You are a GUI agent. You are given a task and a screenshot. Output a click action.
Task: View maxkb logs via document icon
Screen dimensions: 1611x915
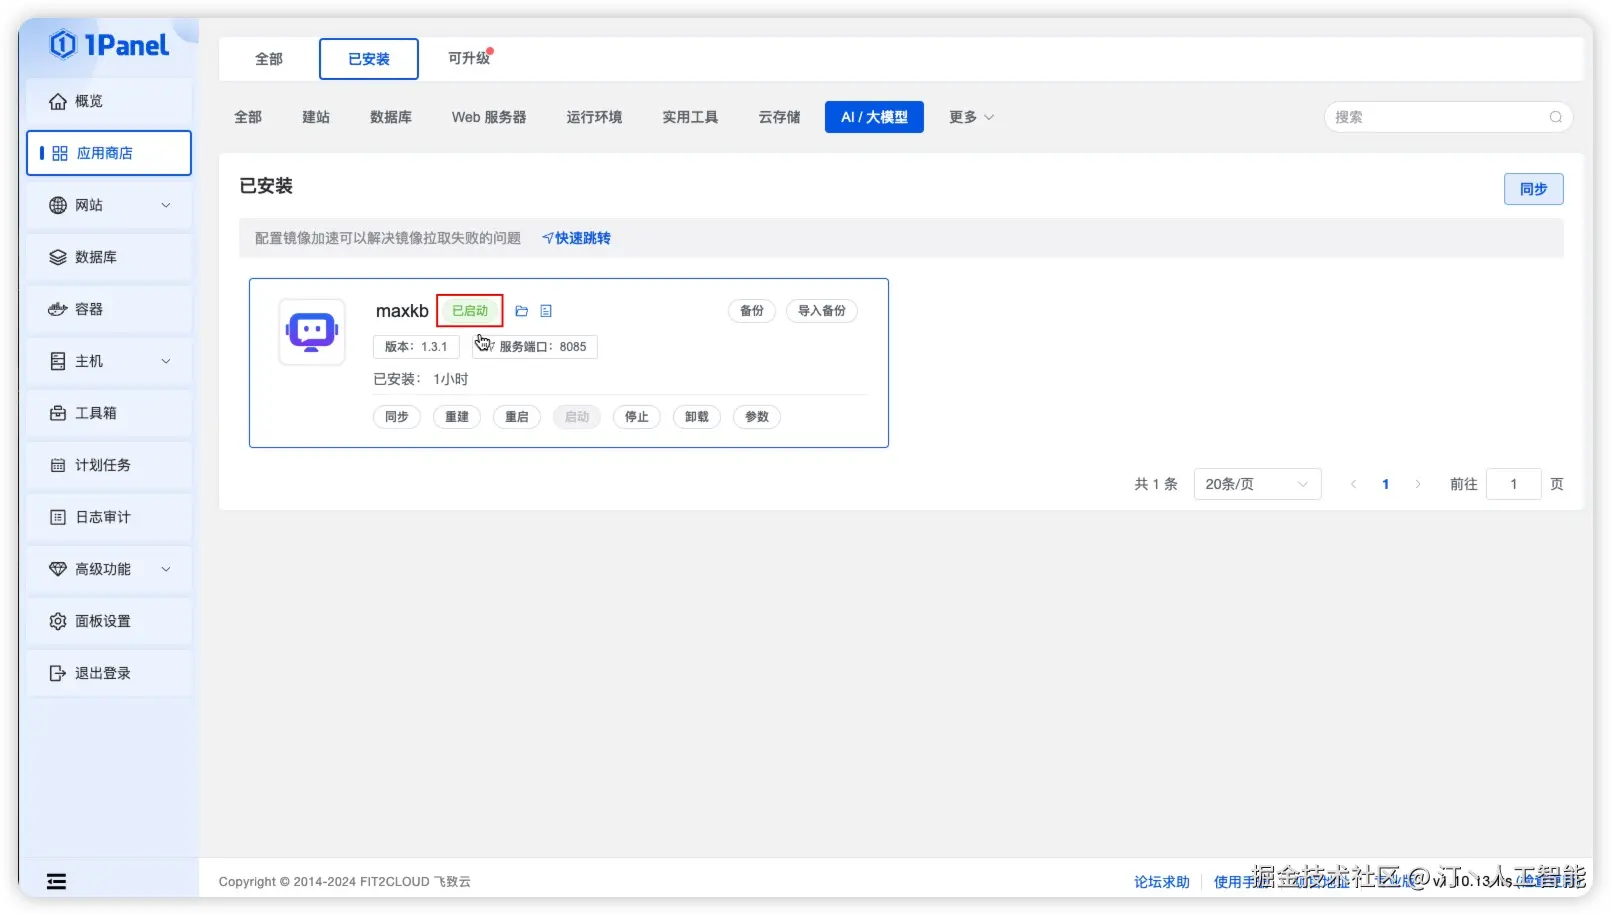coord(546,311)
